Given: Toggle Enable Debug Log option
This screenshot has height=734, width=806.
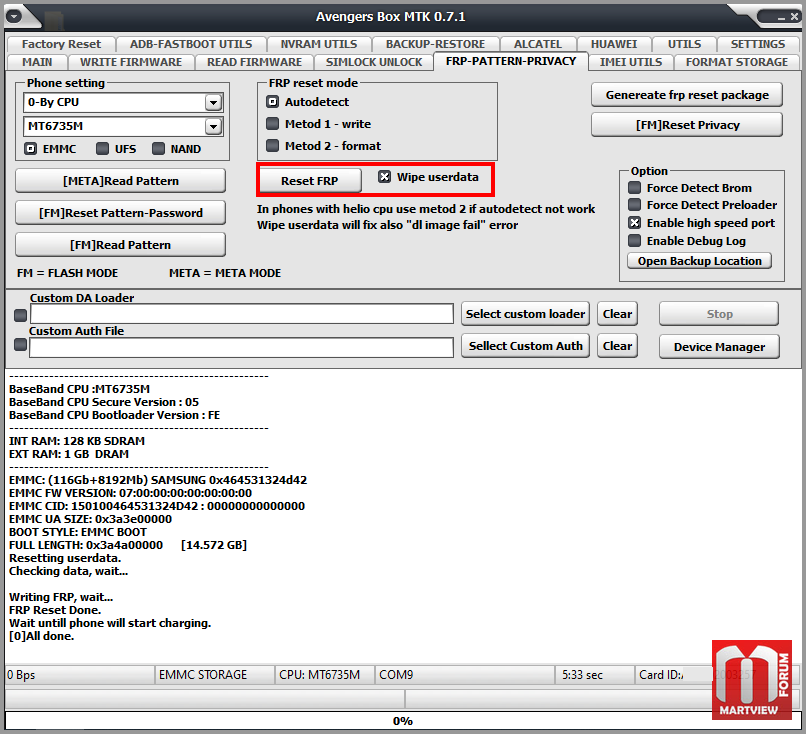Looking at the screenshot, I should point(635,241).
